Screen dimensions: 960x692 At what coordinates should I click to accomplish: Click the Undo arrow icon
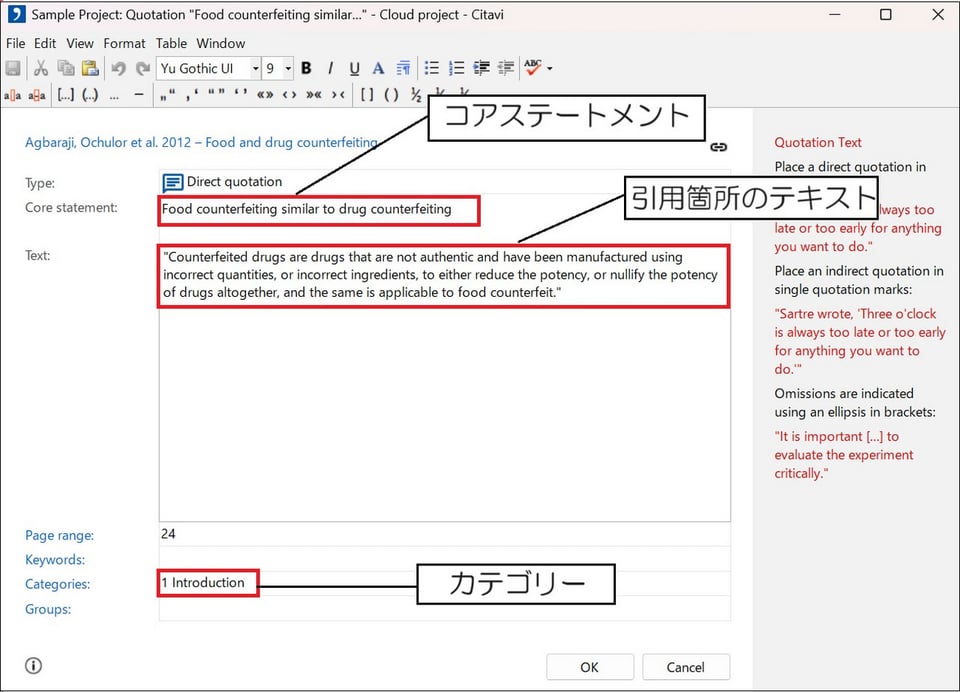click(x=118, y=68)
